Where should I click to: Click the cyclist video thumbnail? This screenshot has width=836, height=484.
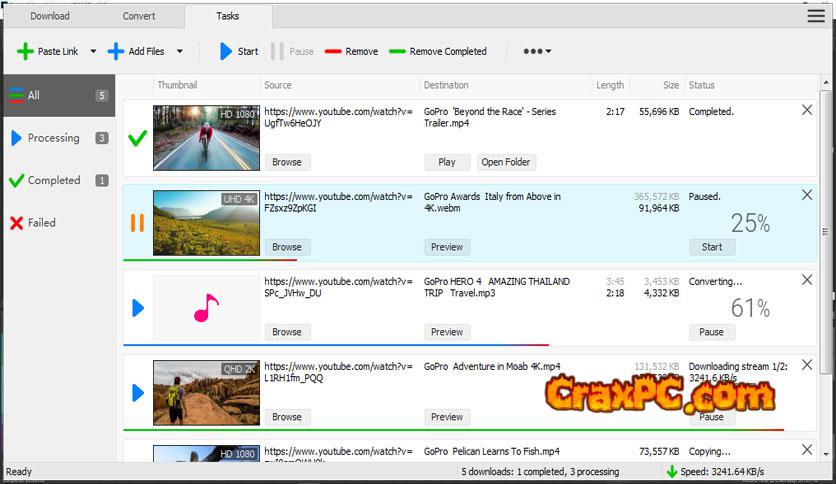[x=206, y=138]
